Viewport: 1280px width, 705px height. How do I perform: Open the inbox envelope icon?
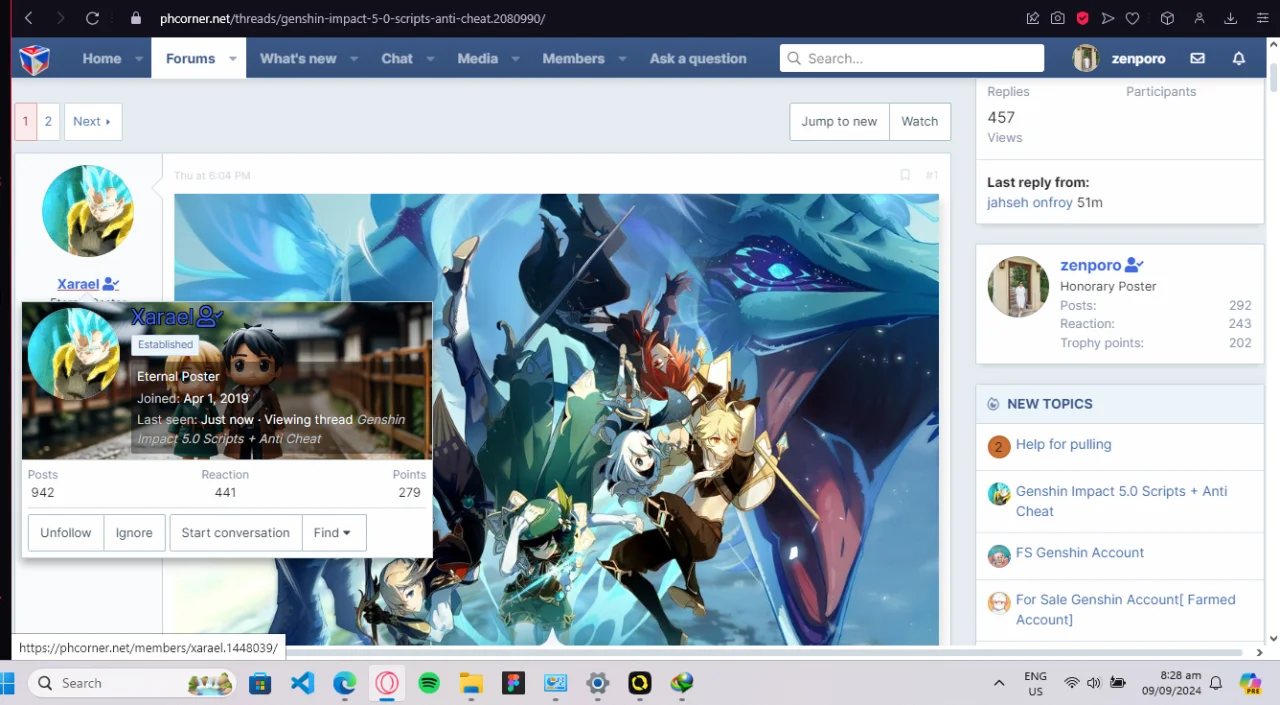(1197, 59)
